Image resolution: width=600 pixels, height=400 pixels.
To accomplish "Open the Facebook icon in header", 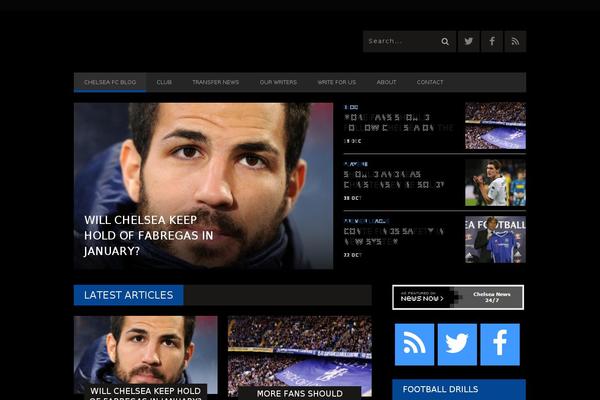I will pos(492,41).
